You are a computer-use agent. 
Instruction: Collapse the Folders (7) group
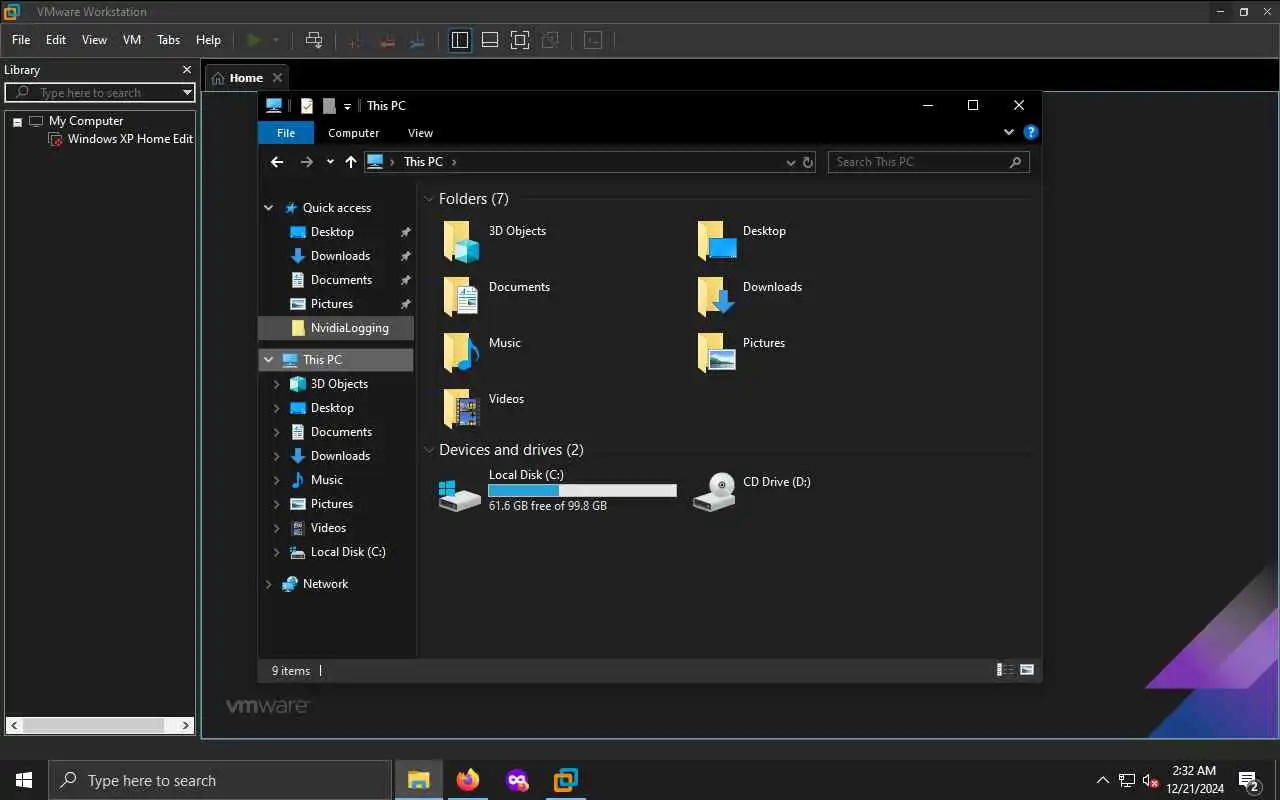tap(429, 199)
